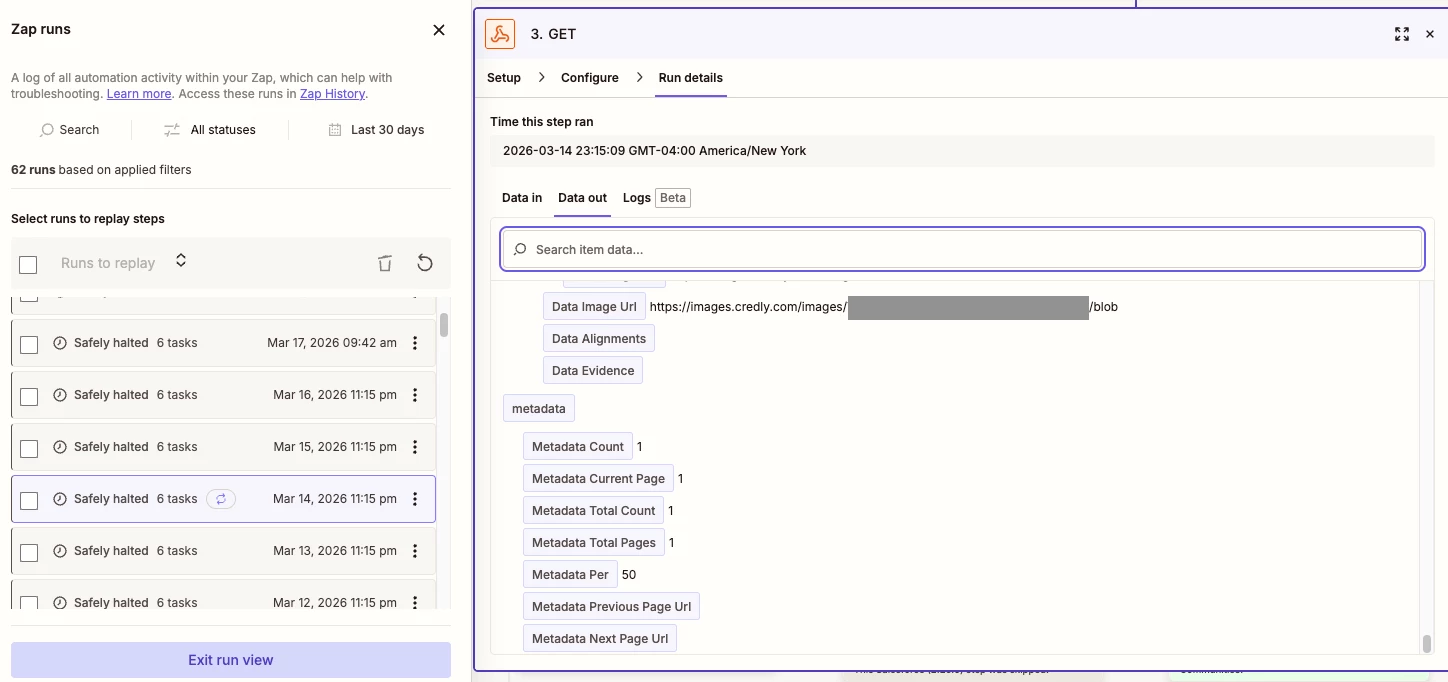The height and width of the screenshot is (682, 1448).
Task: Select the Data out tab
Action: point(583,198)
